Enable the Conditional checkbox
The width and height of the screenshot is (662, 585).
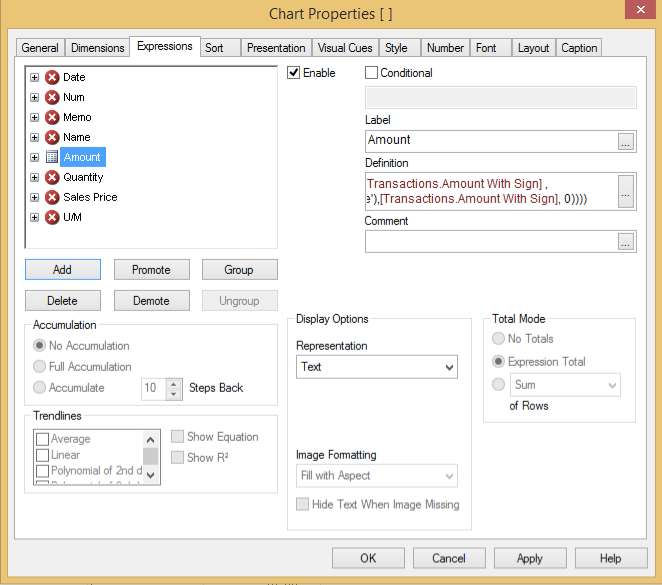pyautogui.click(x=372, y=73)
